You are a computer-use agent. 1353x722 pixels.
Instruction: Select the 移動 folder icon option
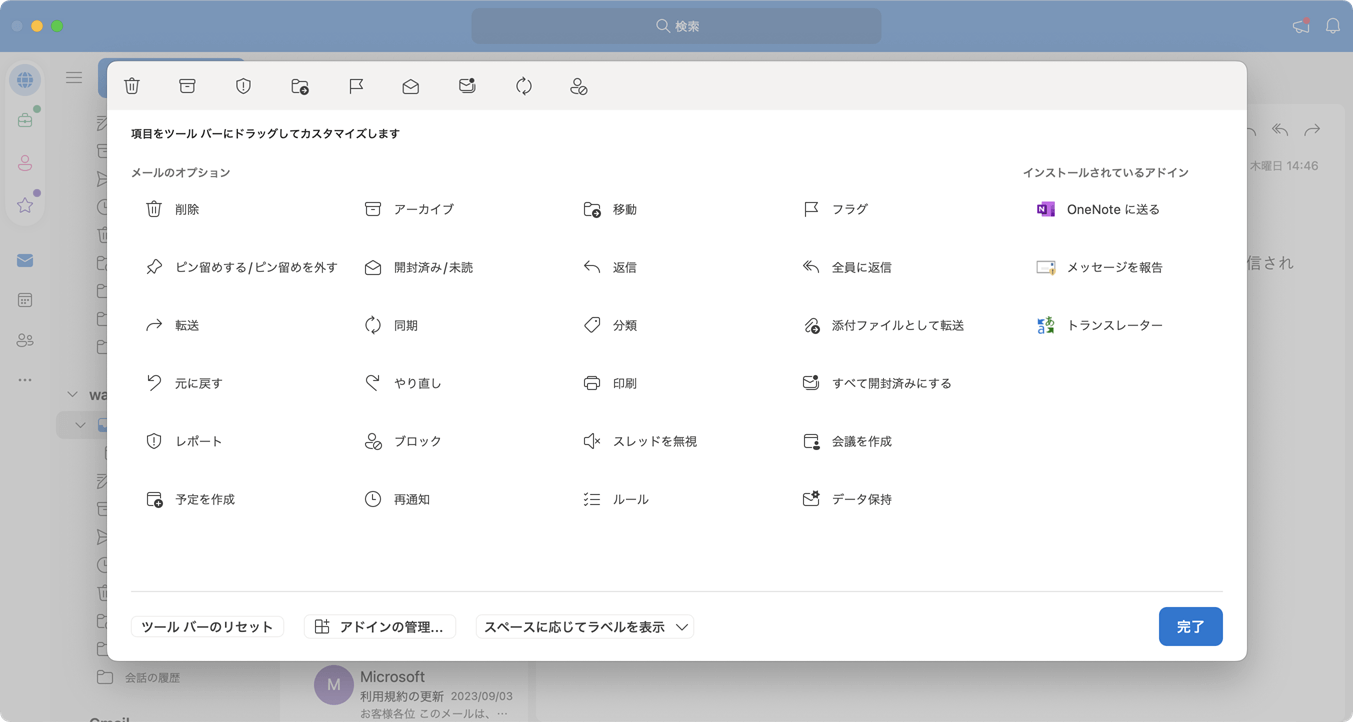pos(610,209)
